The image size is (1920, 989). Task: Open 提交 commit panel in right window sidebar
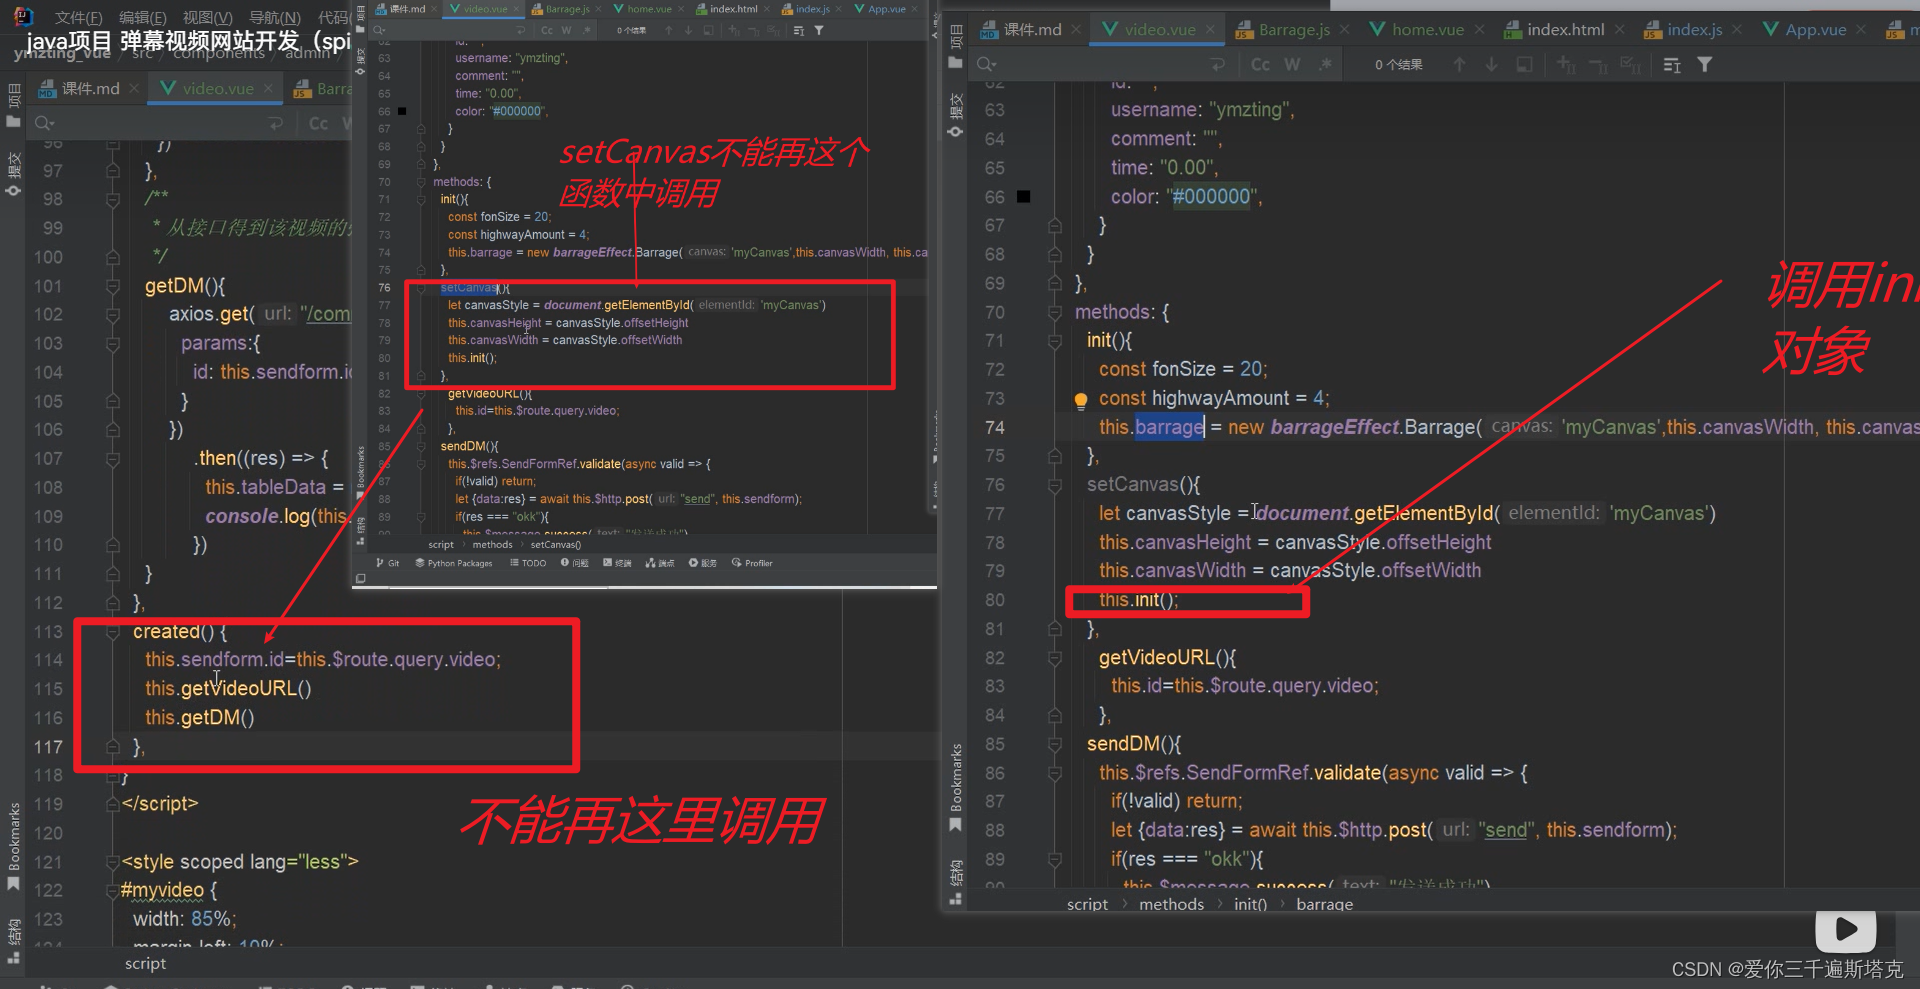point(956,115)
